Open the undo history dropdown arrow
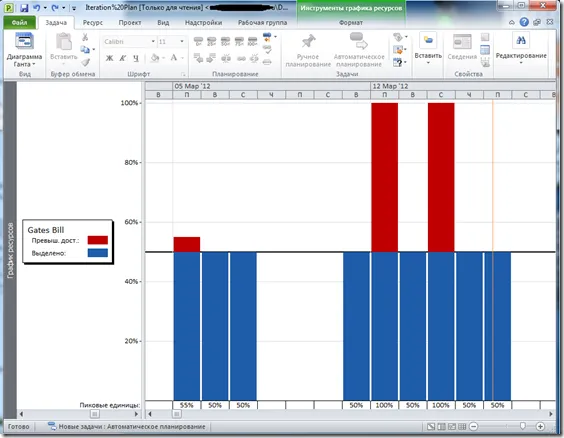 [x=45, y=8]
